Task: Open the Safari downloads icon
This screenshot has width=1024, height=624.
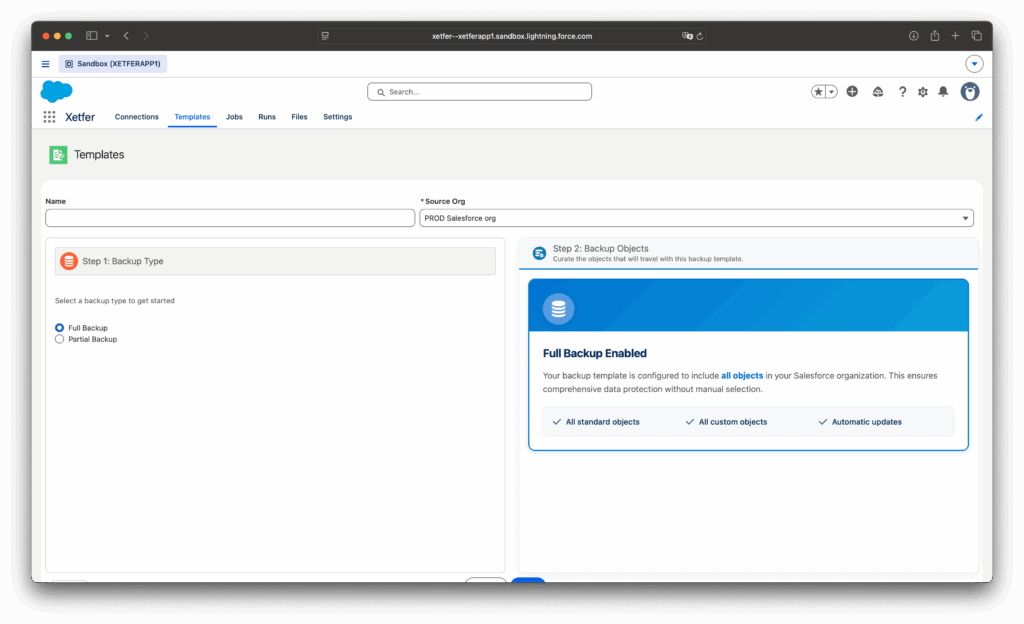Action: (913, 36)
